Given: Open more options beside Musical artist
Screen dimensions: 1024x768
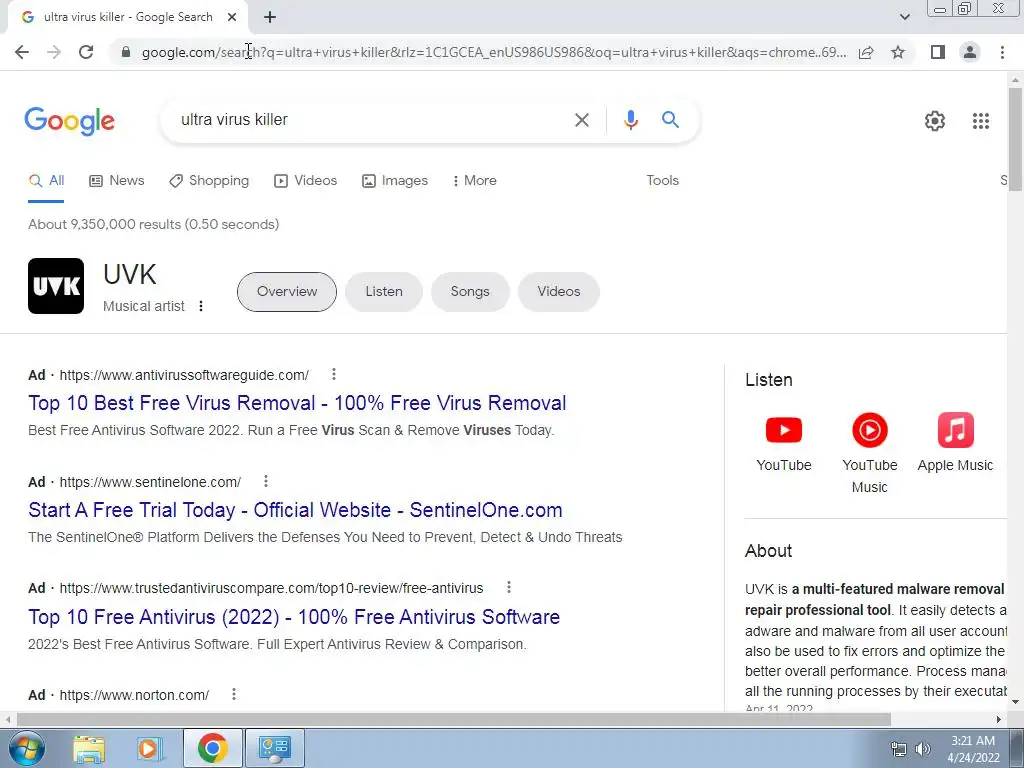Looking at the screenshot, I should click(201, 306).
